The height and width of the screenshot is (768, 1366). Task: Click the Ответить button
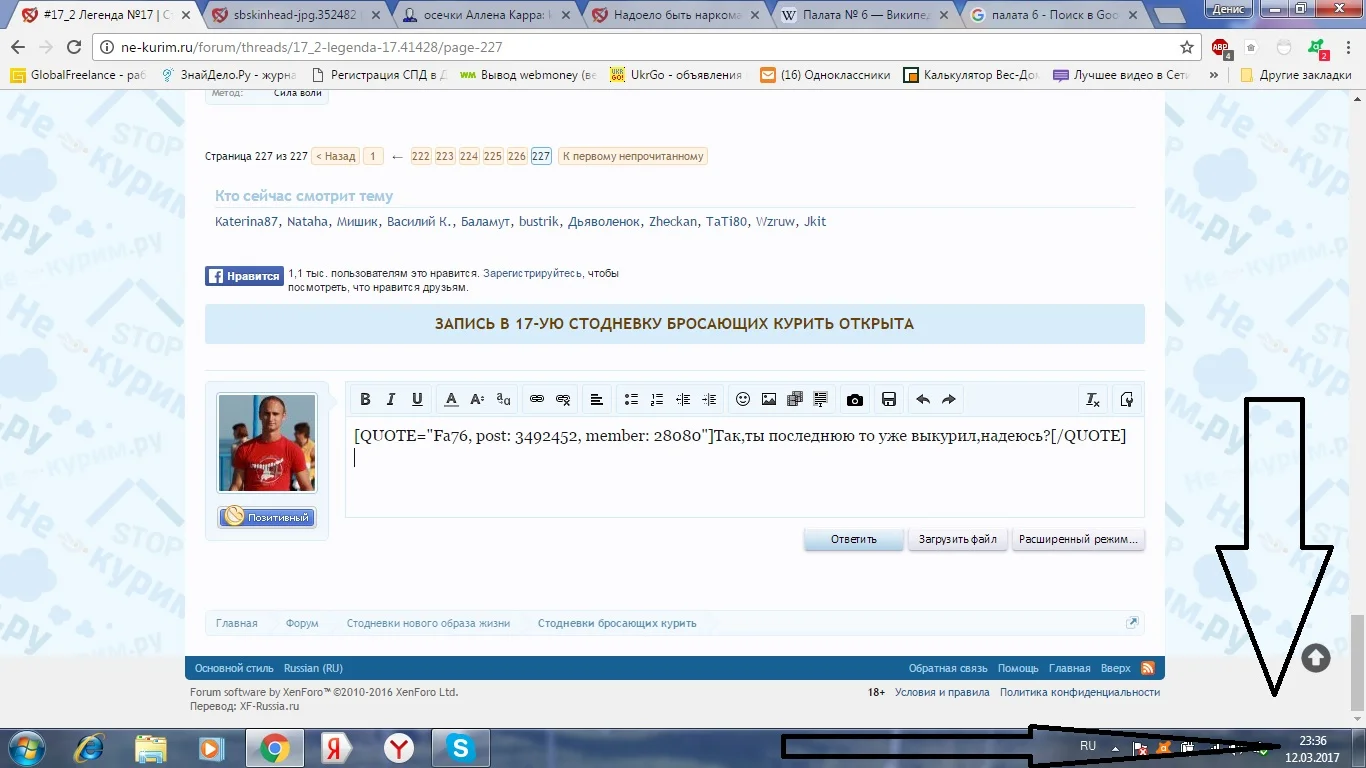point(853,539)
